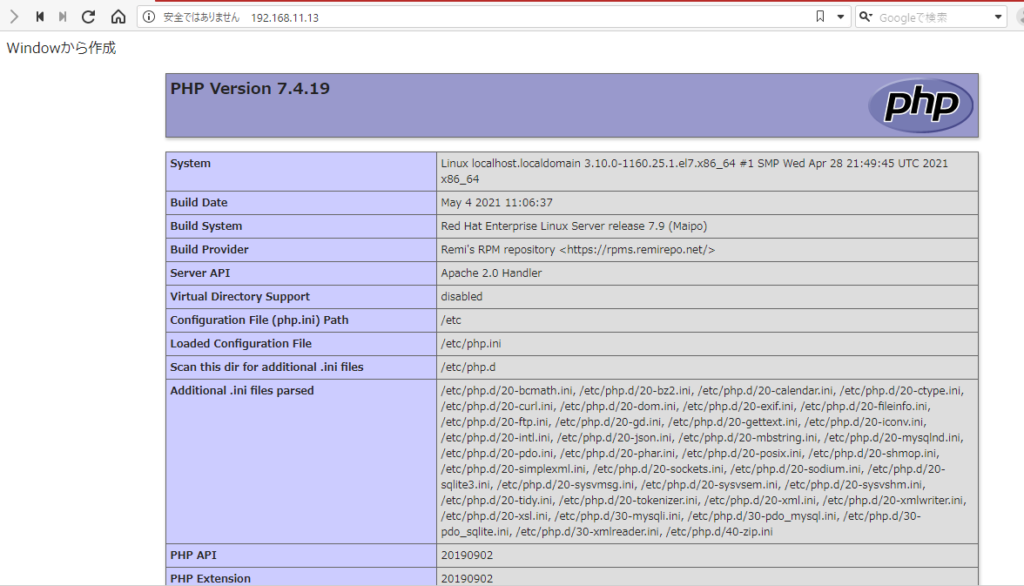Click the search magnifier engine icon
This screenshot has width=1024, height=586.
pos(866,17)
